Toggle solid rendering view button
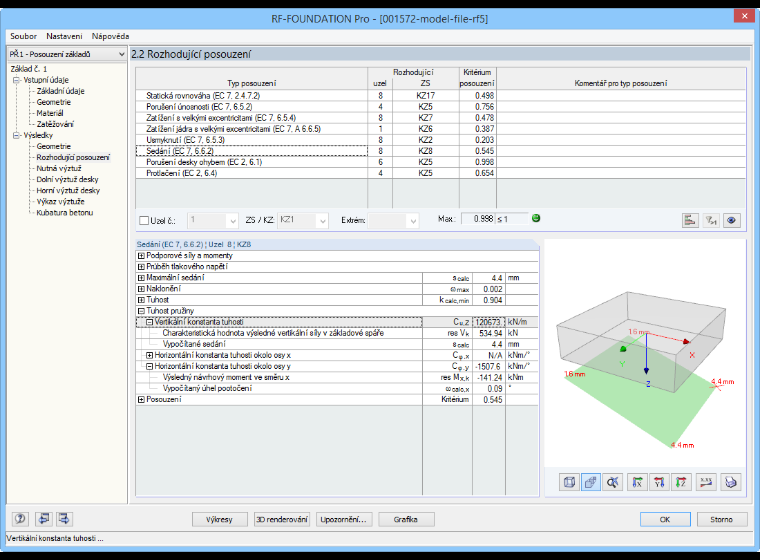This screenshot has height=560, width=760. coord(590,482)
